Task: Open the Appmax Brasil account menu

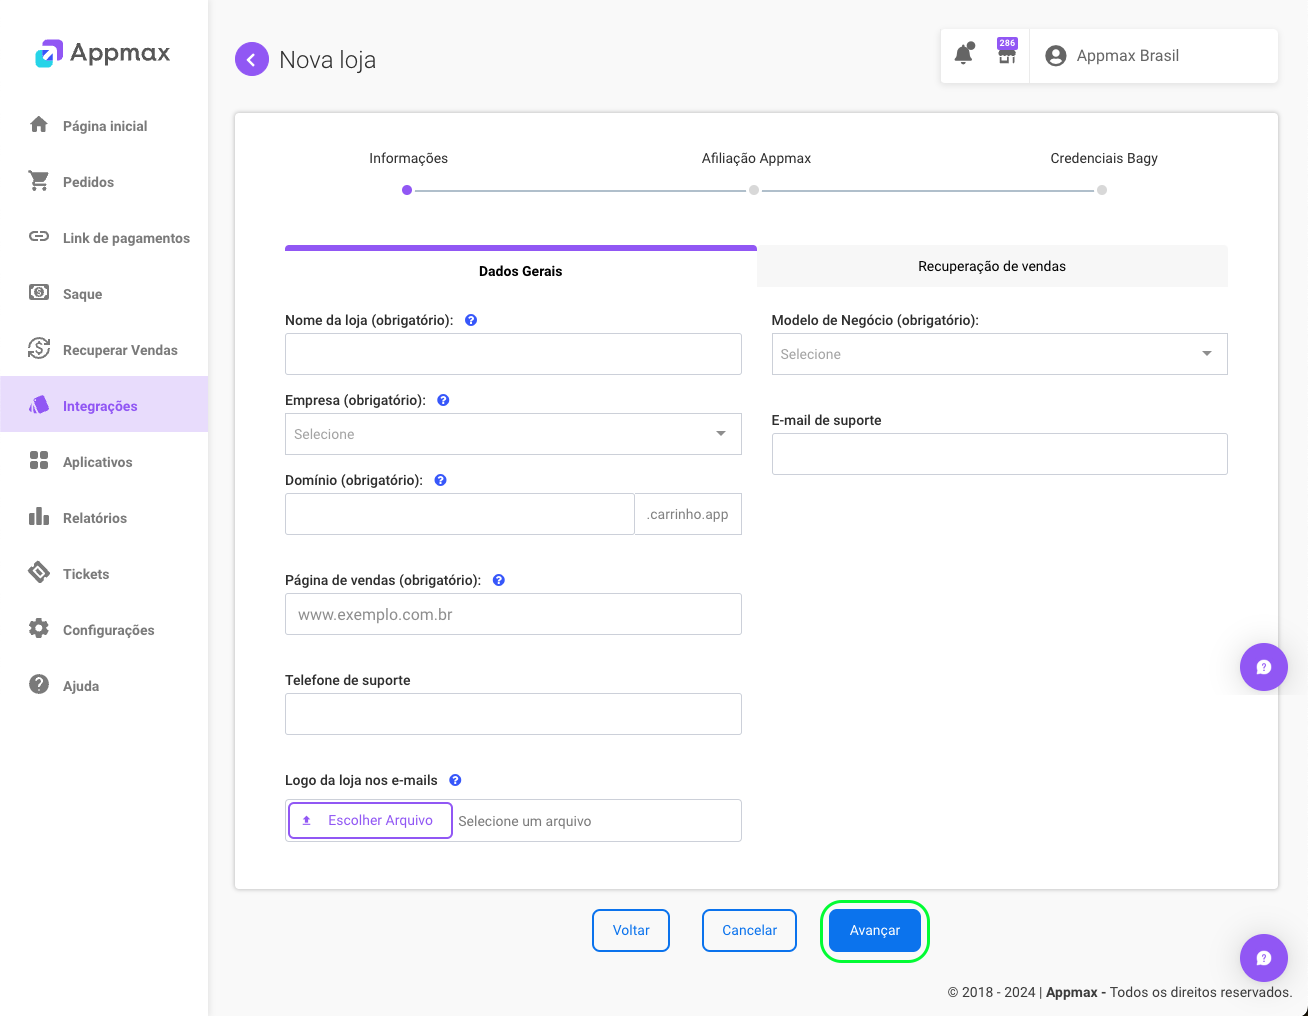Action: point(1113,55)
